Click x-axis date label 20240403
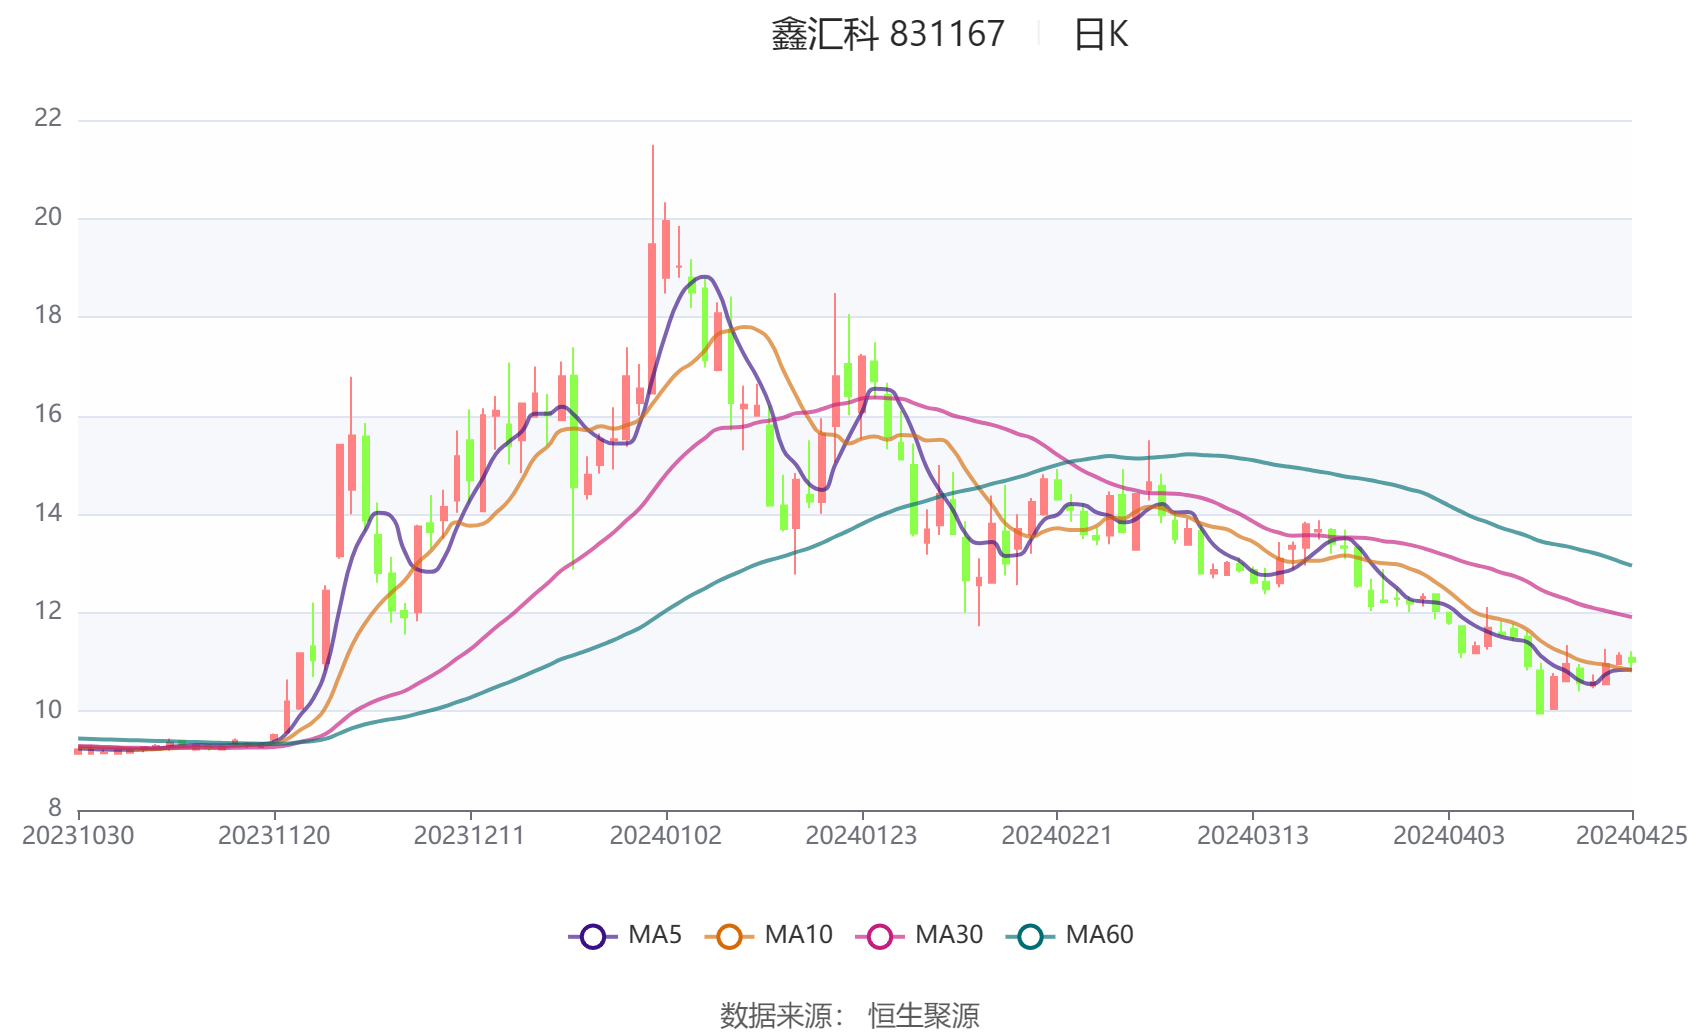The image size is (1700, 1034). 1449,836
